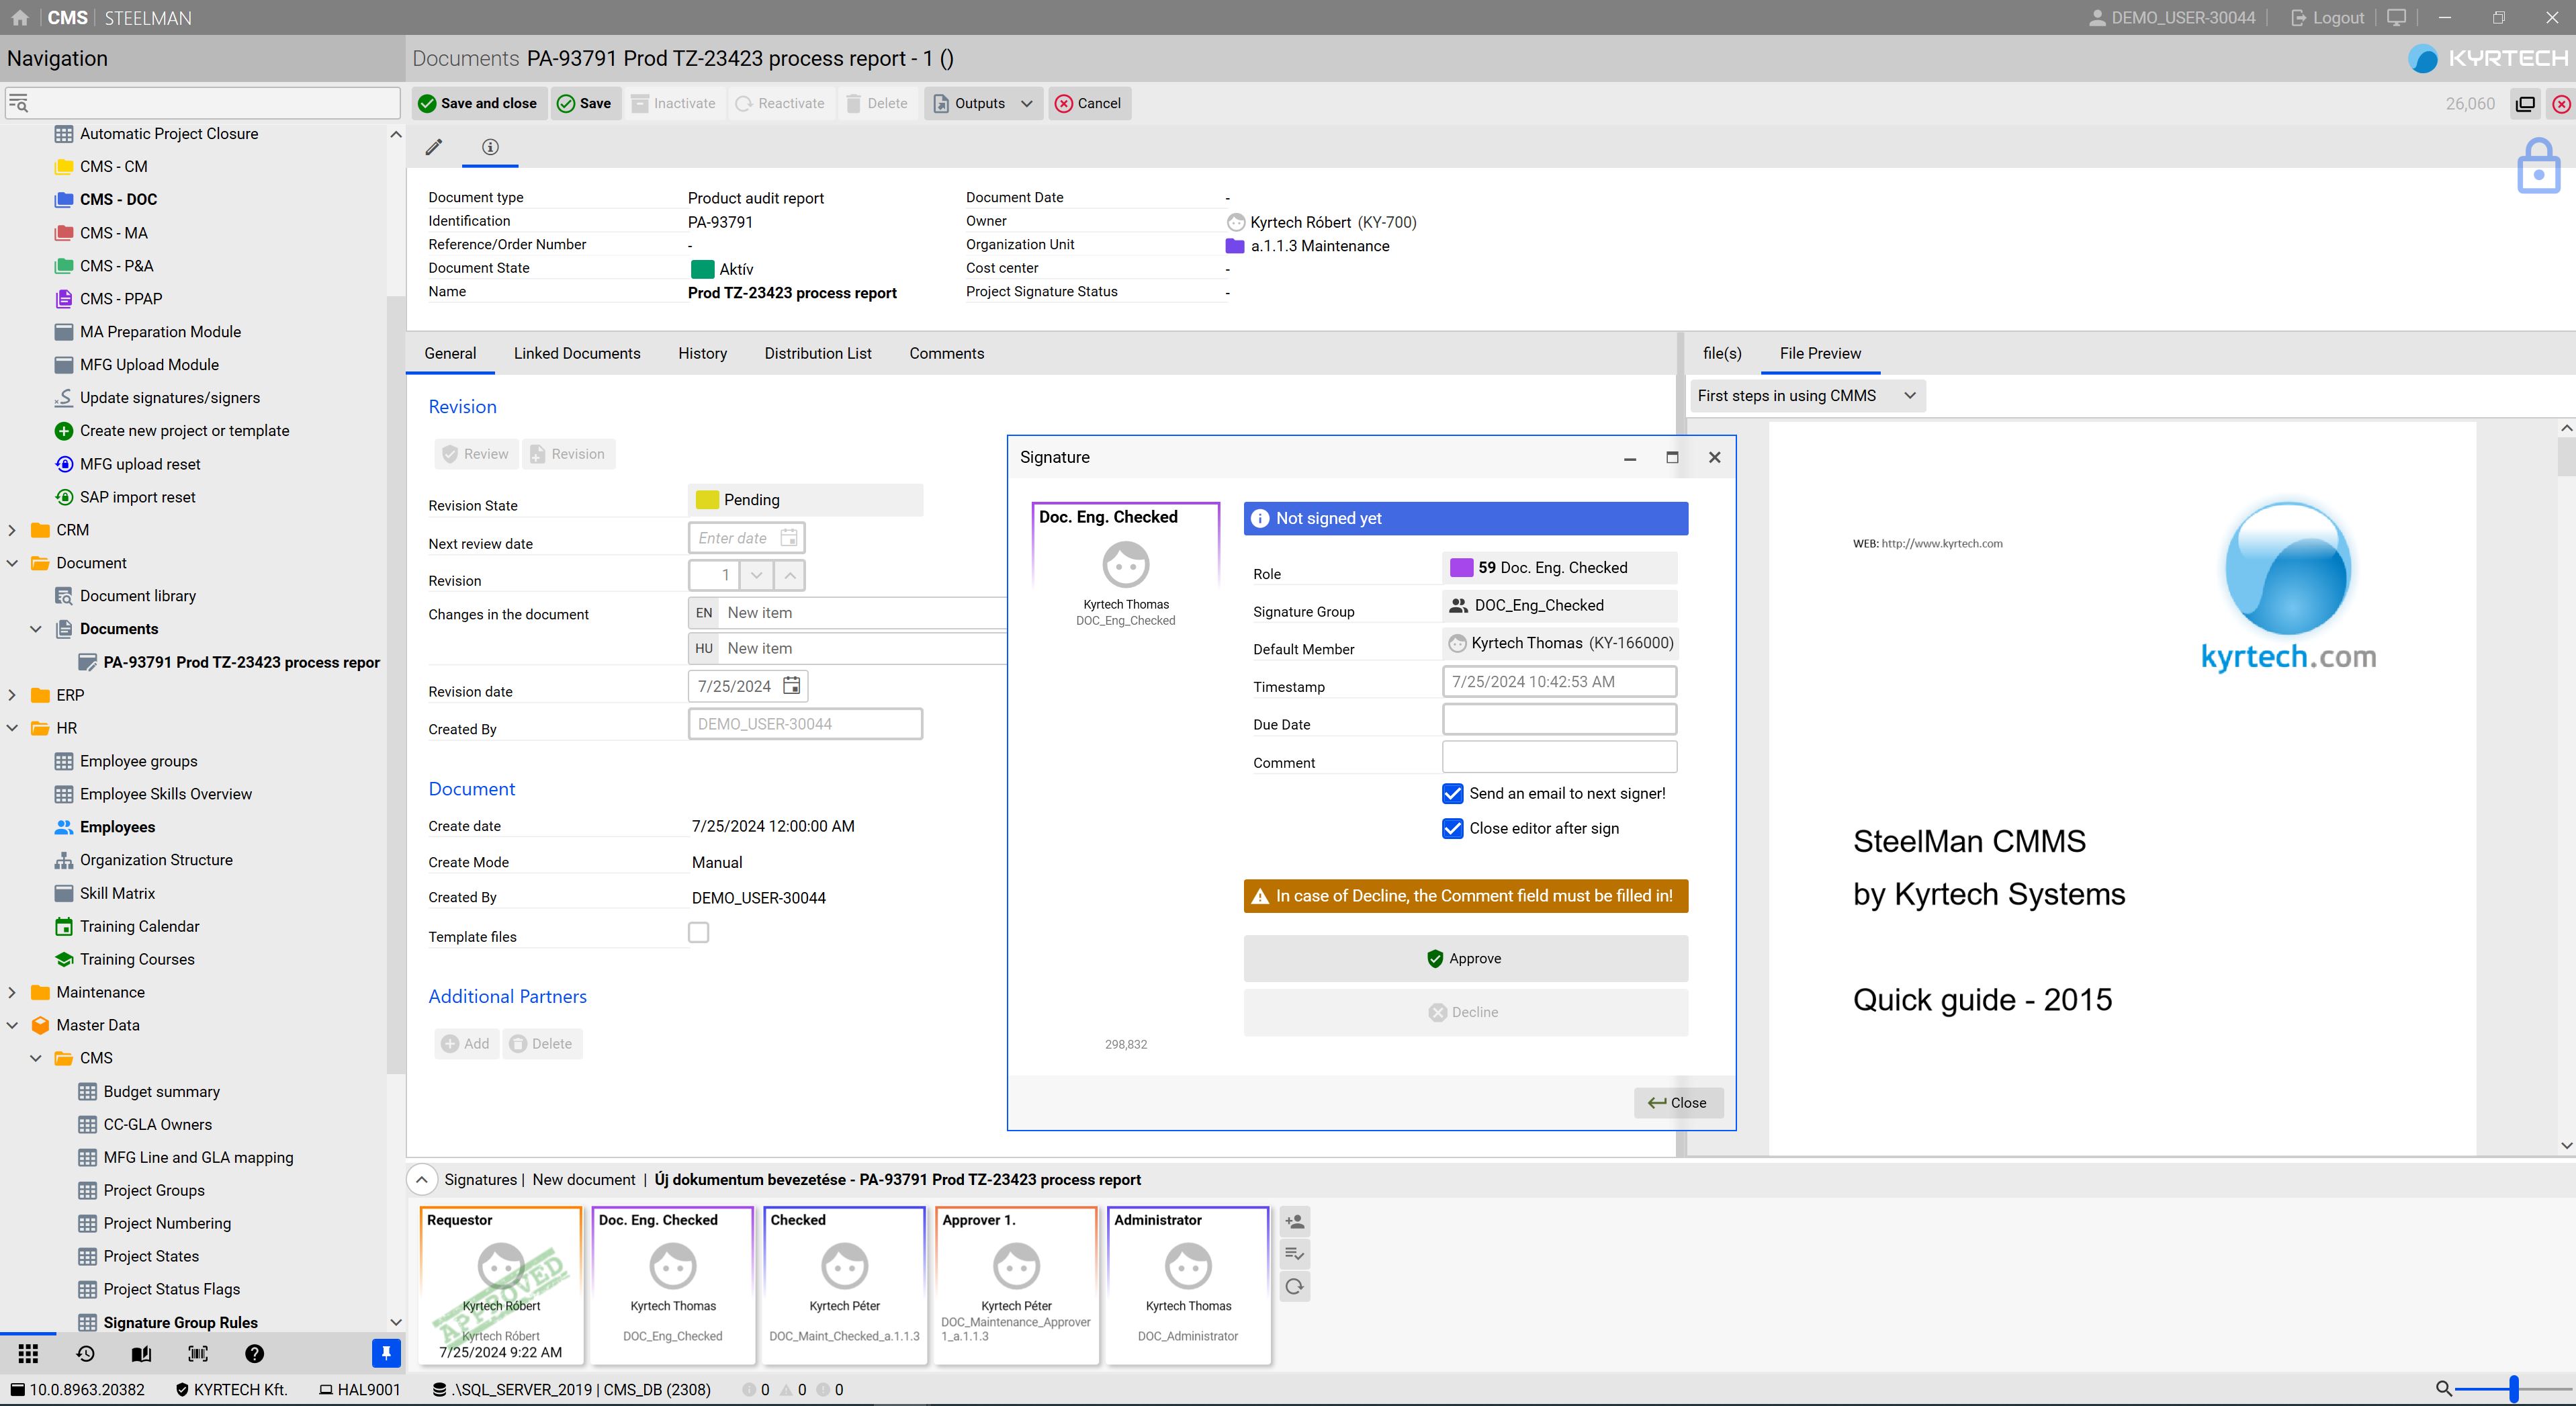Viewport: 2576px width, 1406px height.
Task: Uncheck Send an email to next signer
Action: pos(1452,793)
